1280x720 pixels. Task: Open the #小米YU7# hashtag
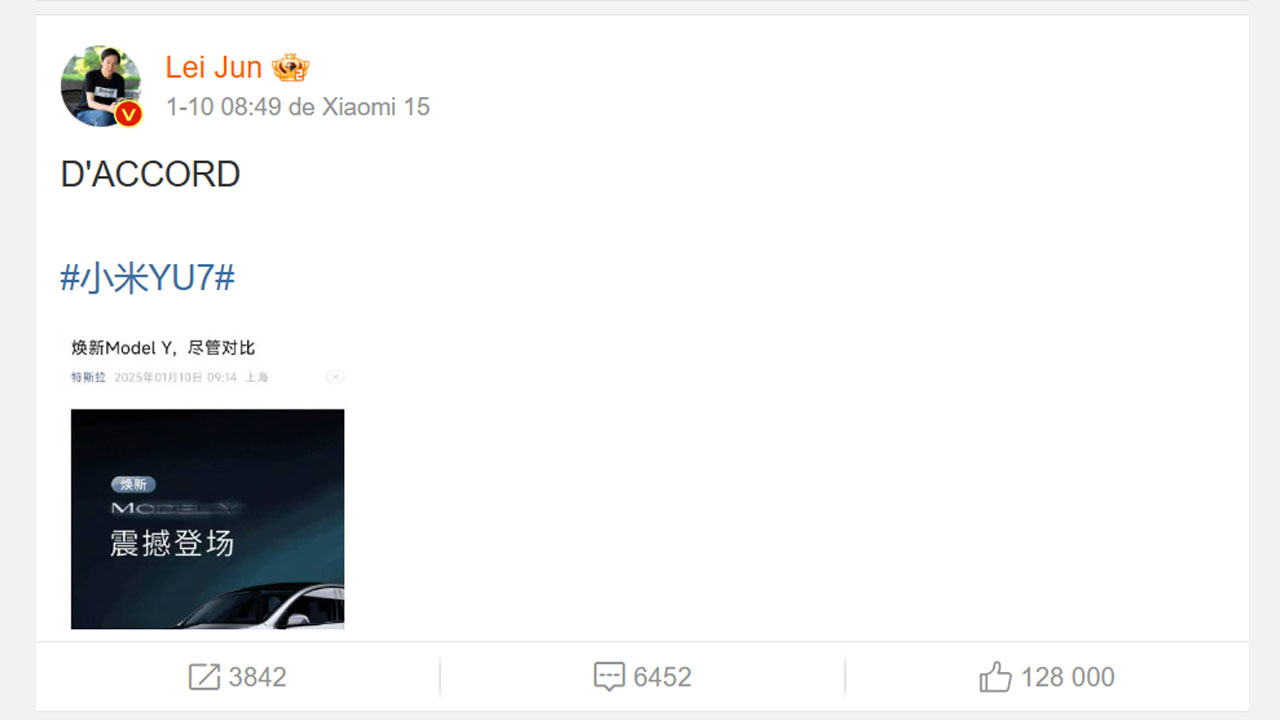[148, 278]
